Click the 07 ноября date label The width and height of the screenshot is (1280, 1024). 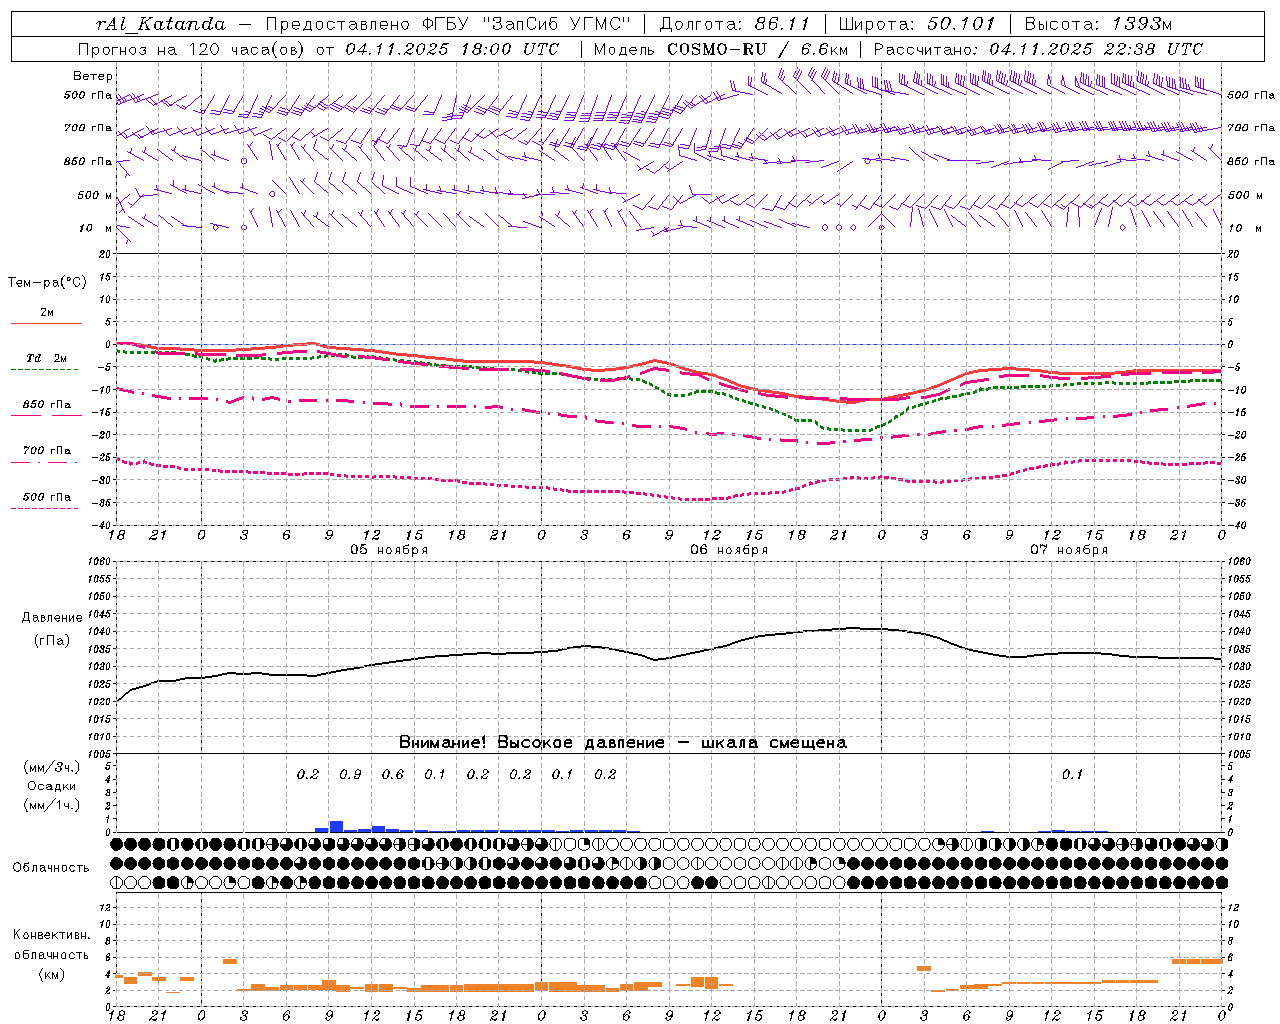tap(1069, 550)
